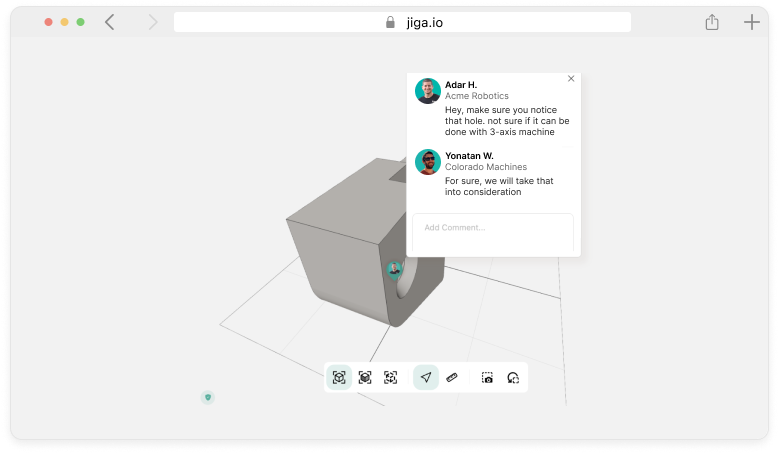
Task: Open the browser share menu
Action: pyautogui.click(x=712, y=22)
